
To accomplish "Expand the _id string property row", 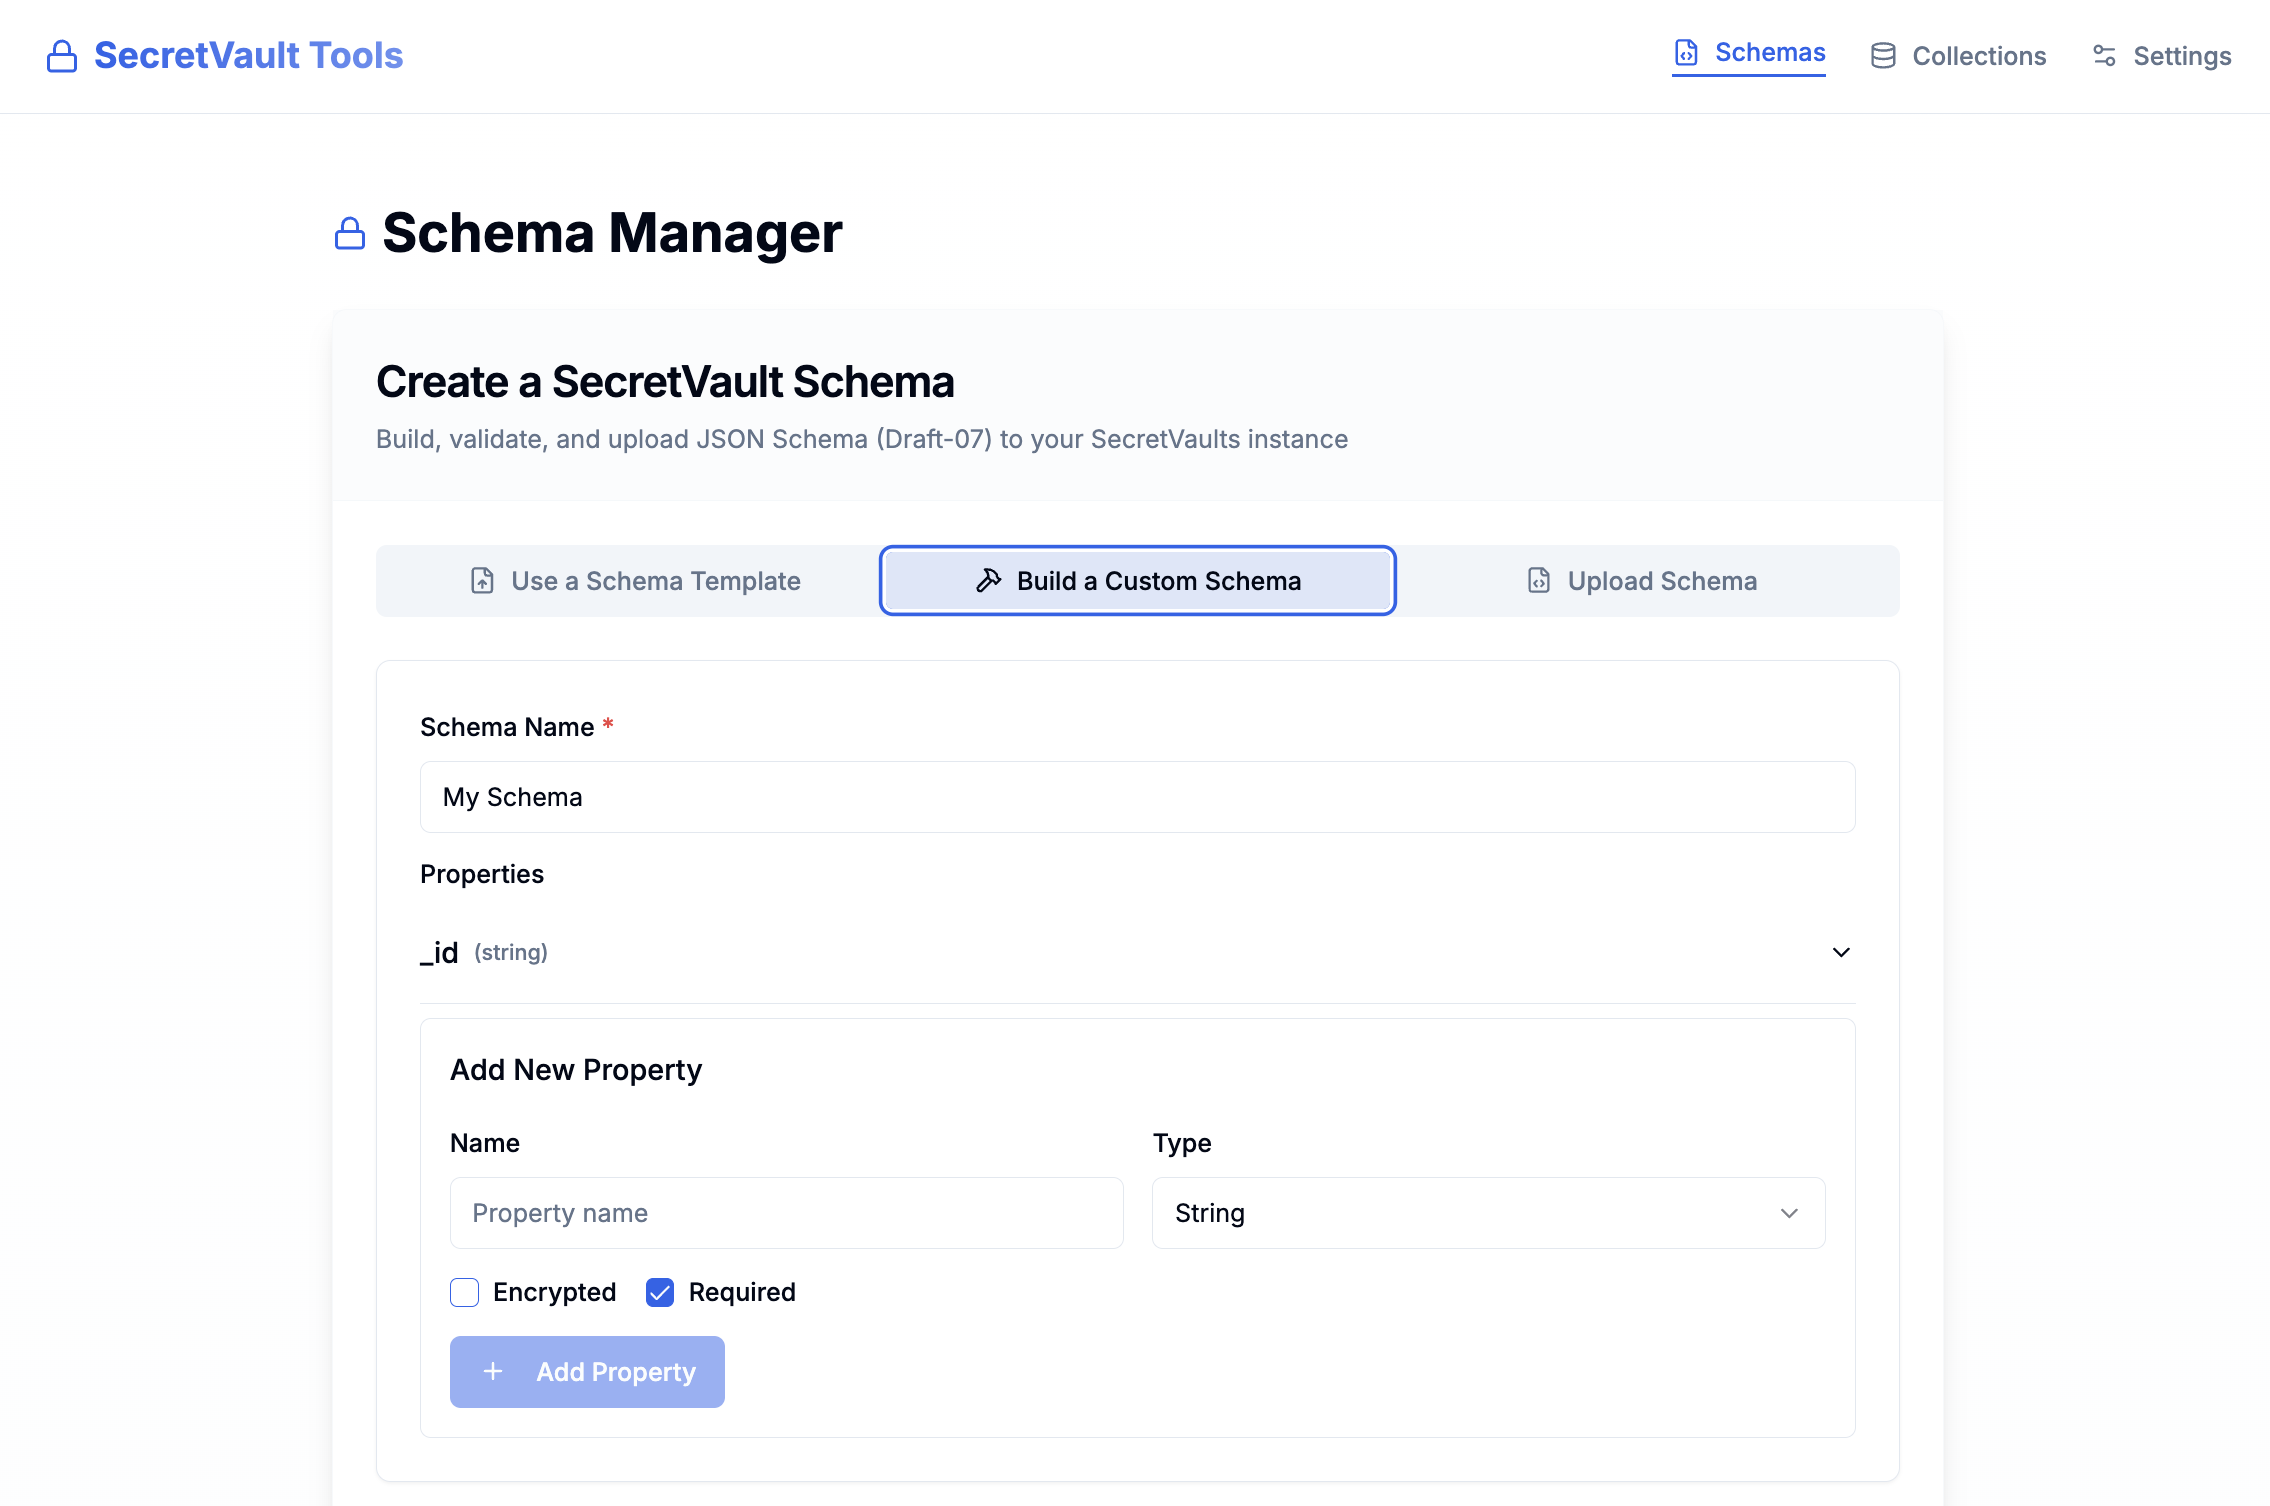I will [1840, 952].
